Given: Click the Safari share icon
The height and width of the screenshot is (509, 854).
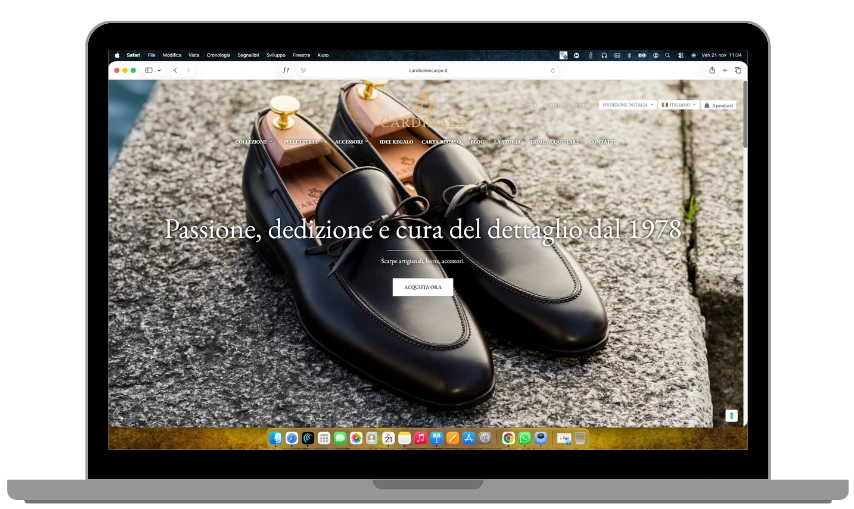Looking at the screenshot, I should pos(712,71).
